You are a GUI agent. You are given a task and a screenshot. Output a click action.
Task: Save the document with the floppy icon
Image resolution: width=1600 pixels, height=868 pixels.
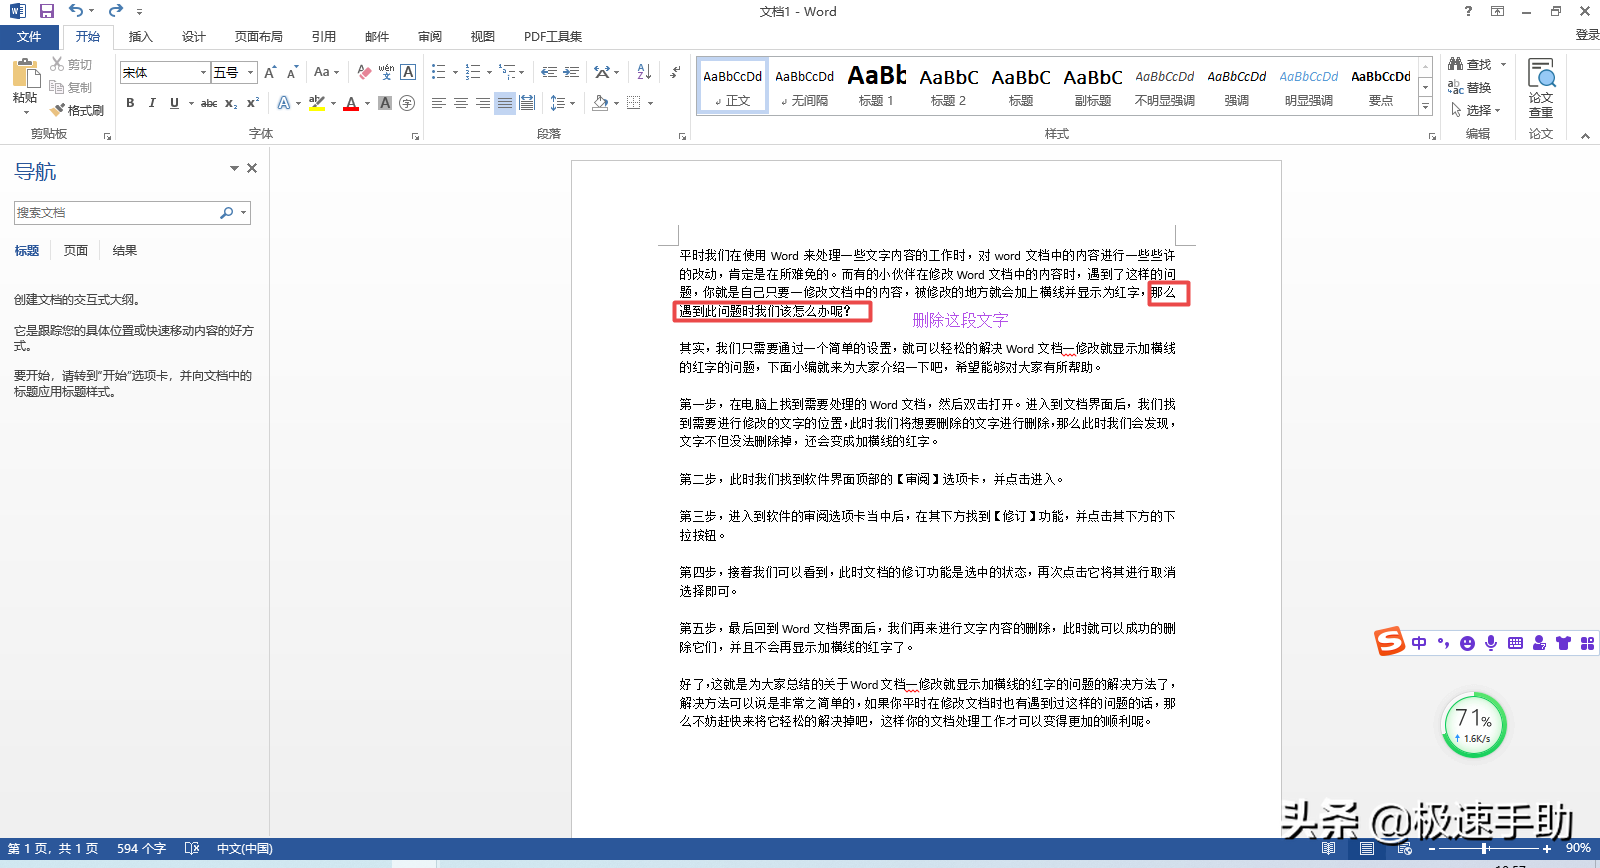46,11
